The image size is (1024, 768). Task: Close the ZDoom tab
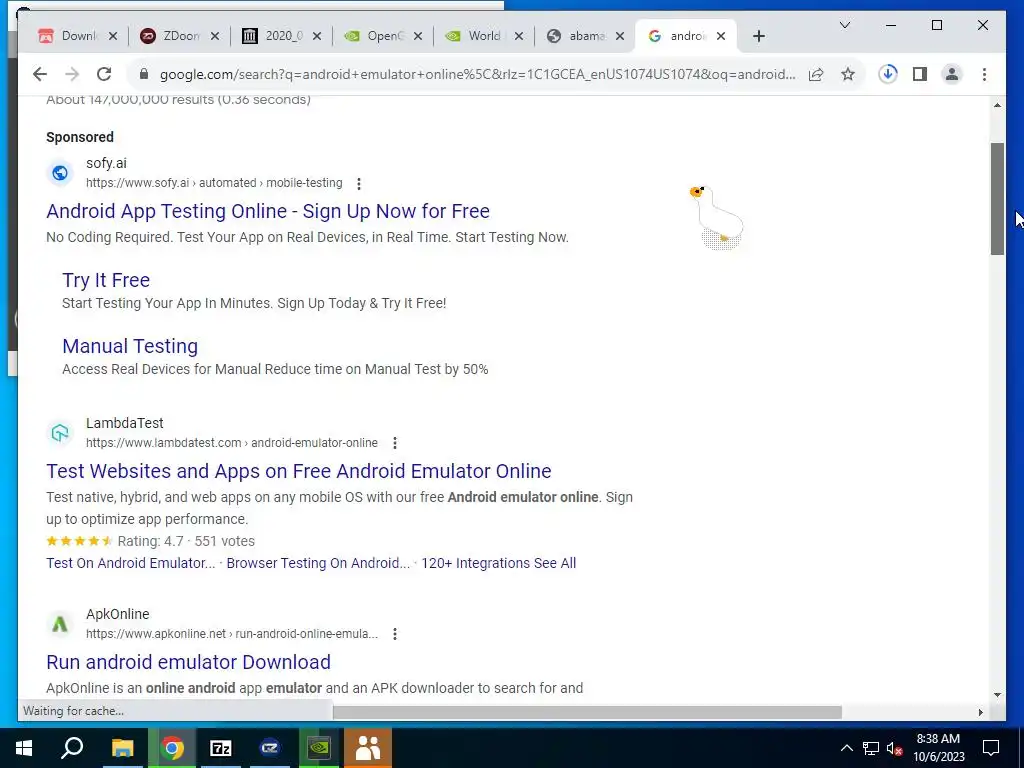pyautogui.click(x=215, y=36)
